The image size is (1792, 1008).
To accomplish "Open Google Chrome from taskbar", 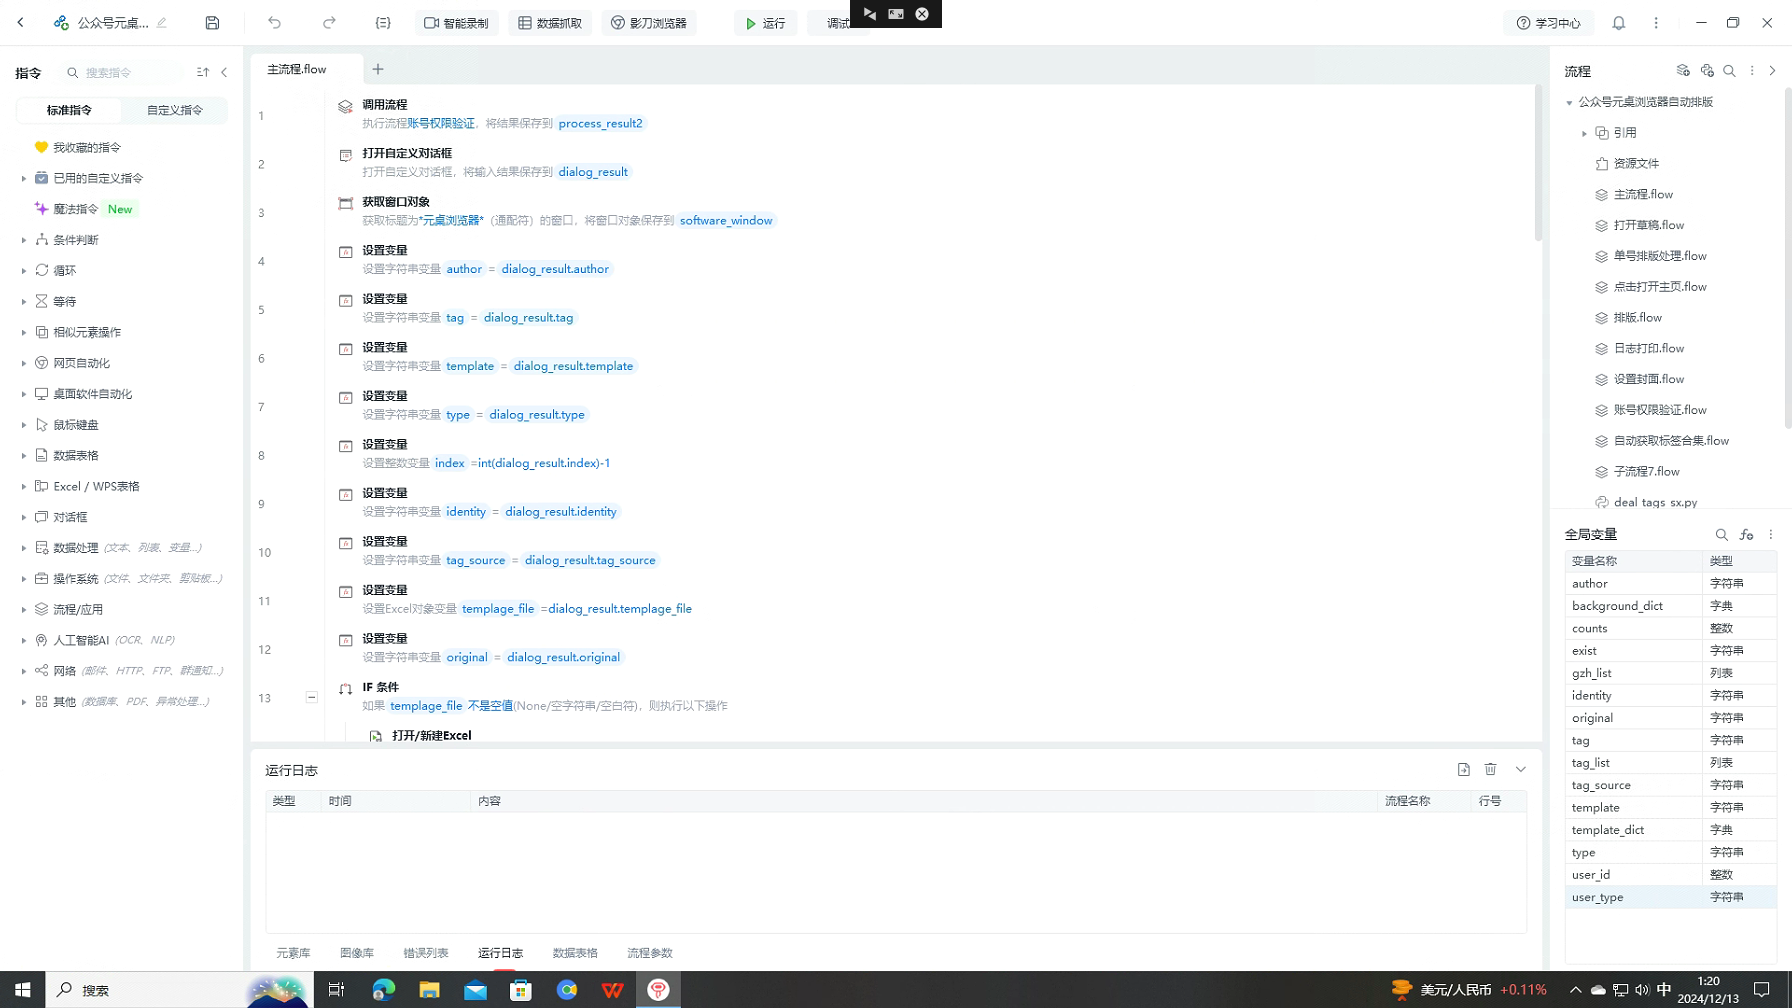I will (x=567, y=990).
